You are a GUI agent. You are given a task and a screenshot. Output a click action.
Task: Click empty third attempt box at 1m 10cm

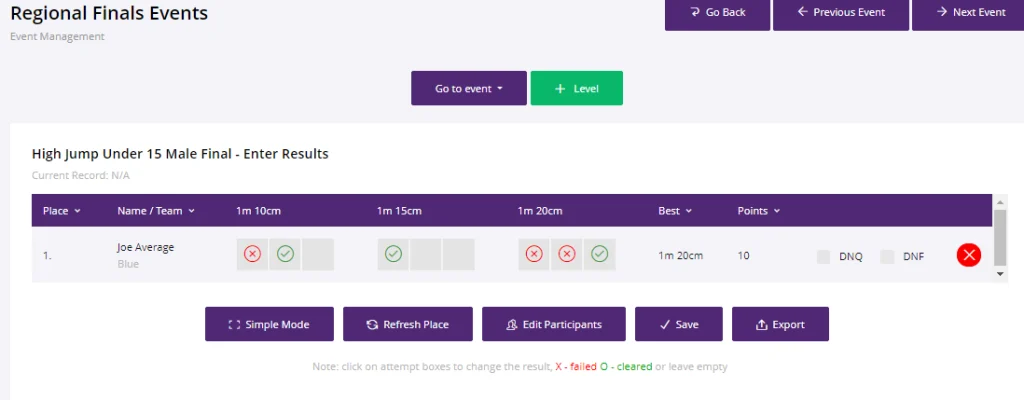pyautogui.click(x=318, y=254)
